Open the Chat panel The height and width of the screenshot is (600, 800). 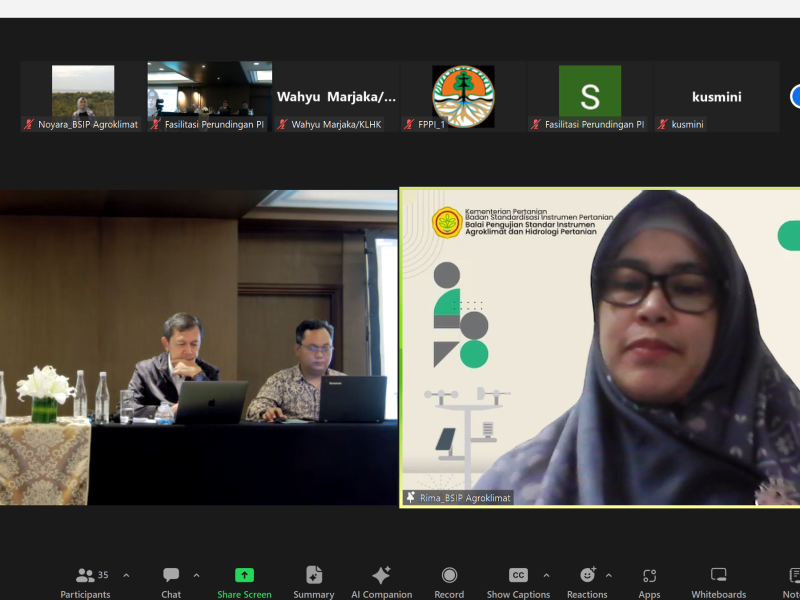tap(171, 581)
